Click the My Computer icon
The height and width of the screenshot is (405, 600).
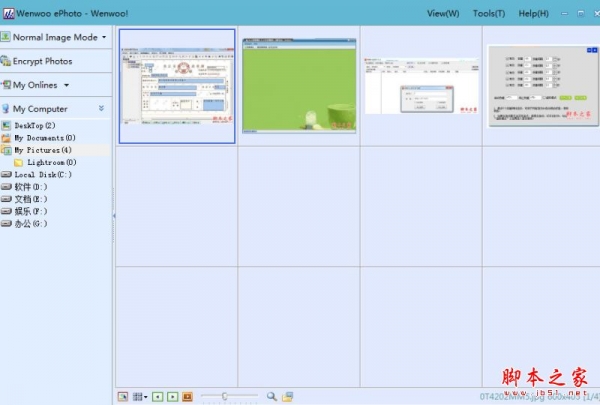pos(5,109)
